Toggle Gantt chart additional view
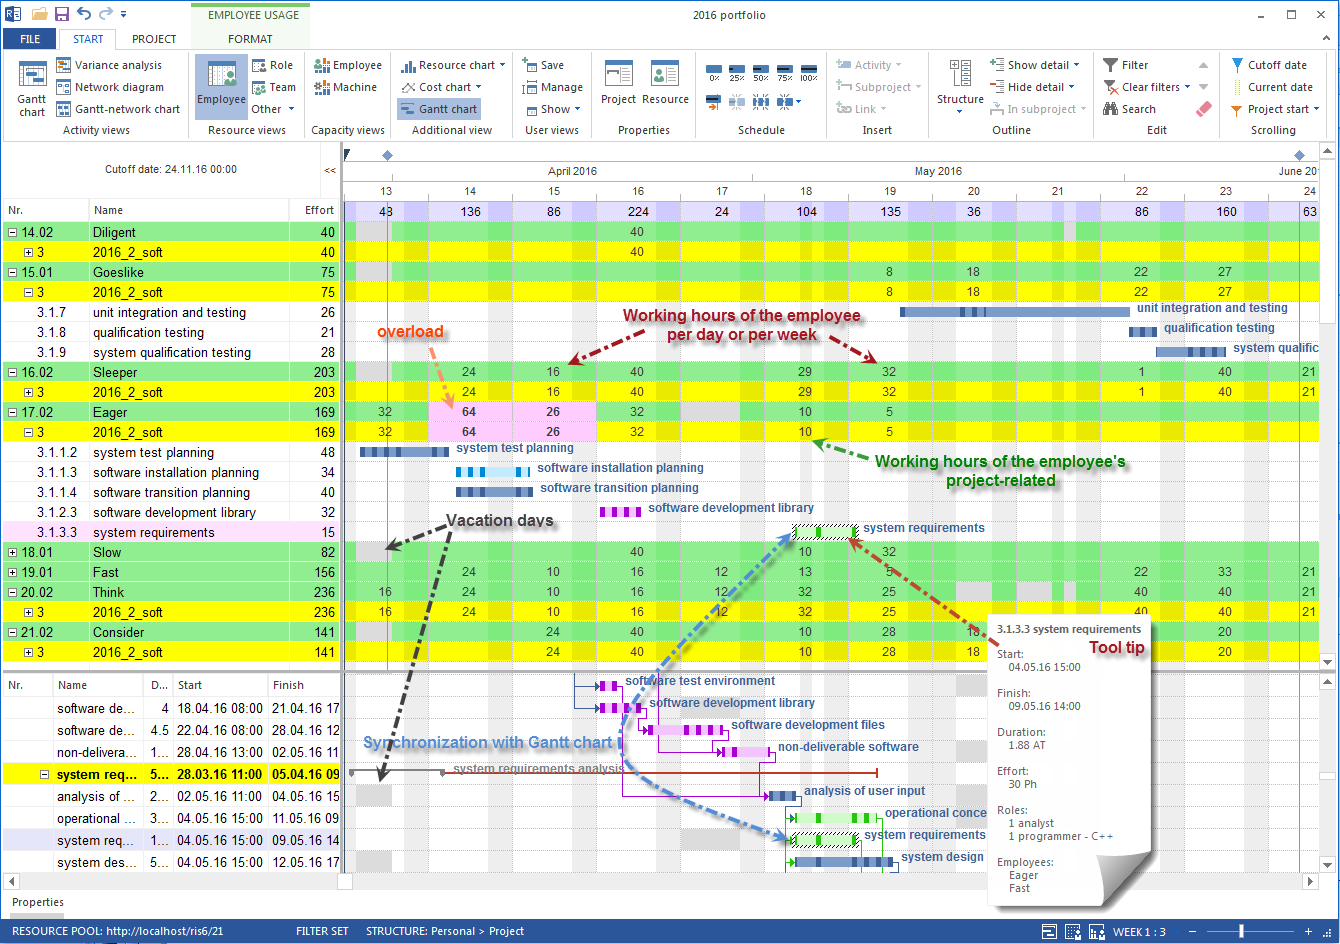 tap(439, 109)
